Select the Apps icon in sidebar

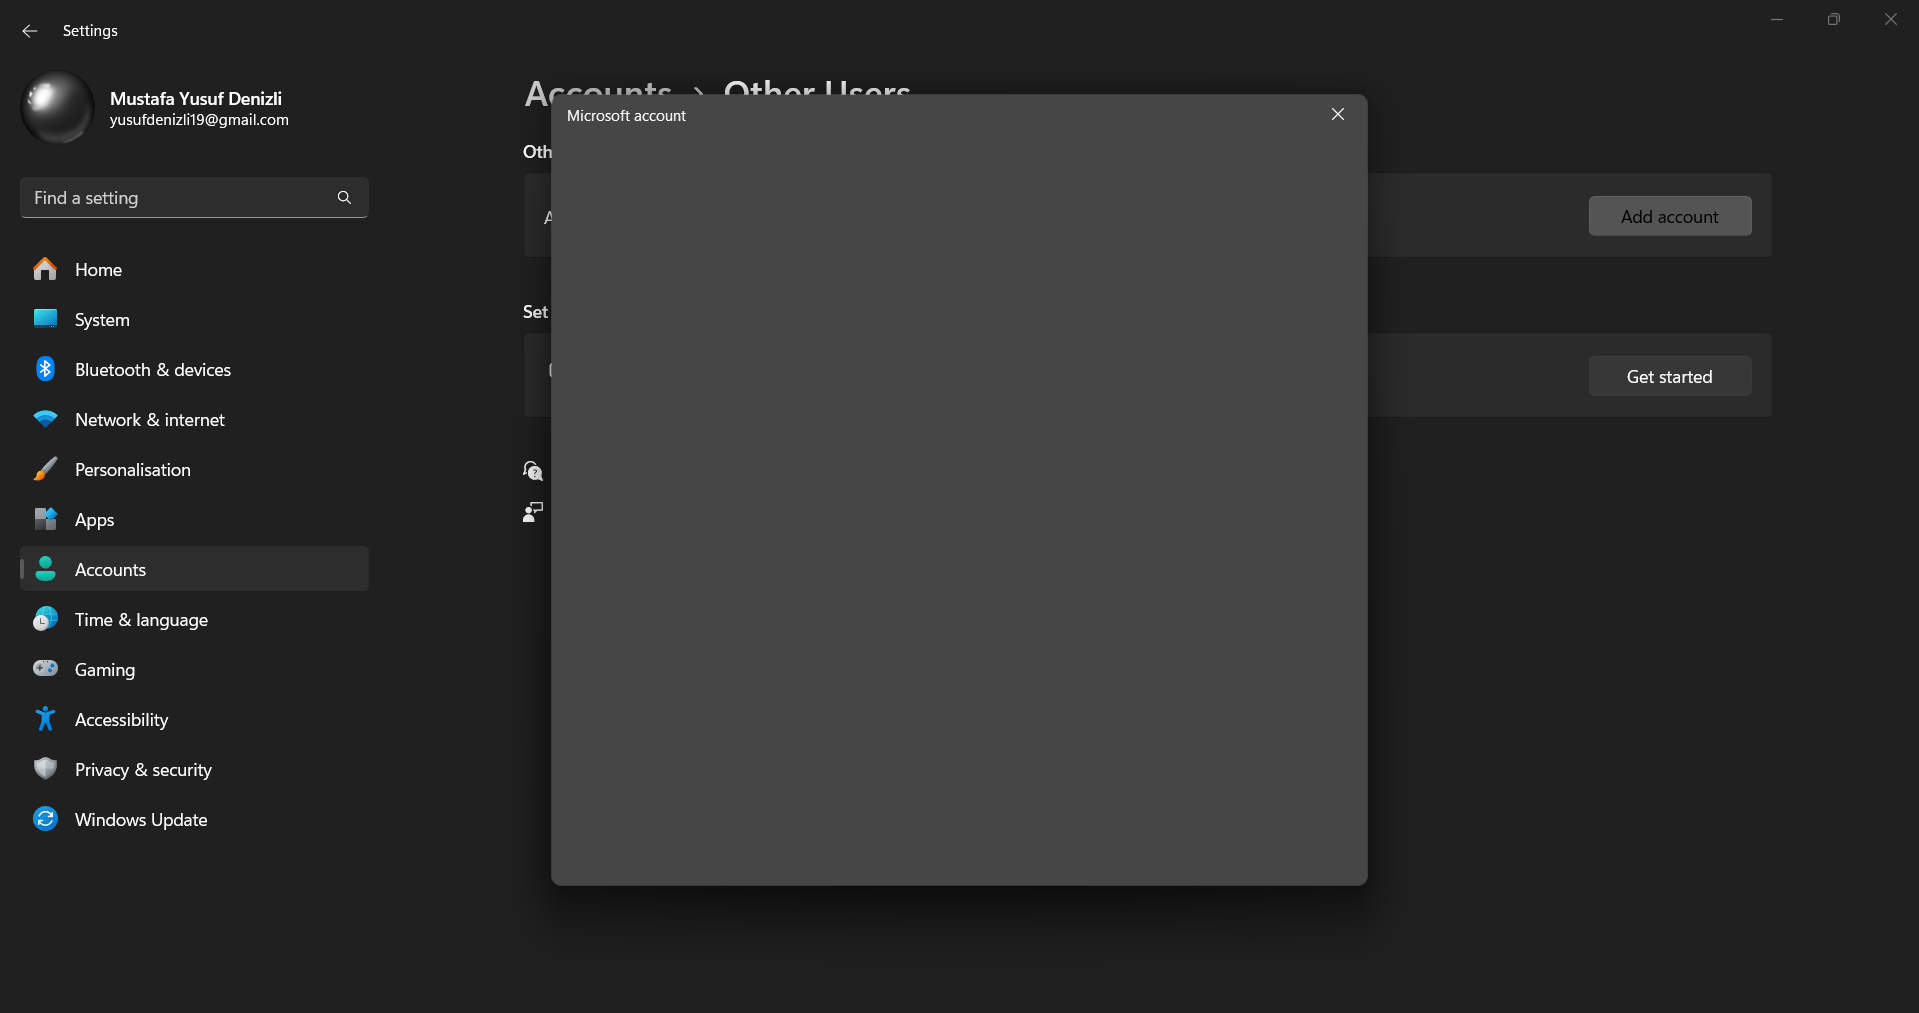coord(45,519)
